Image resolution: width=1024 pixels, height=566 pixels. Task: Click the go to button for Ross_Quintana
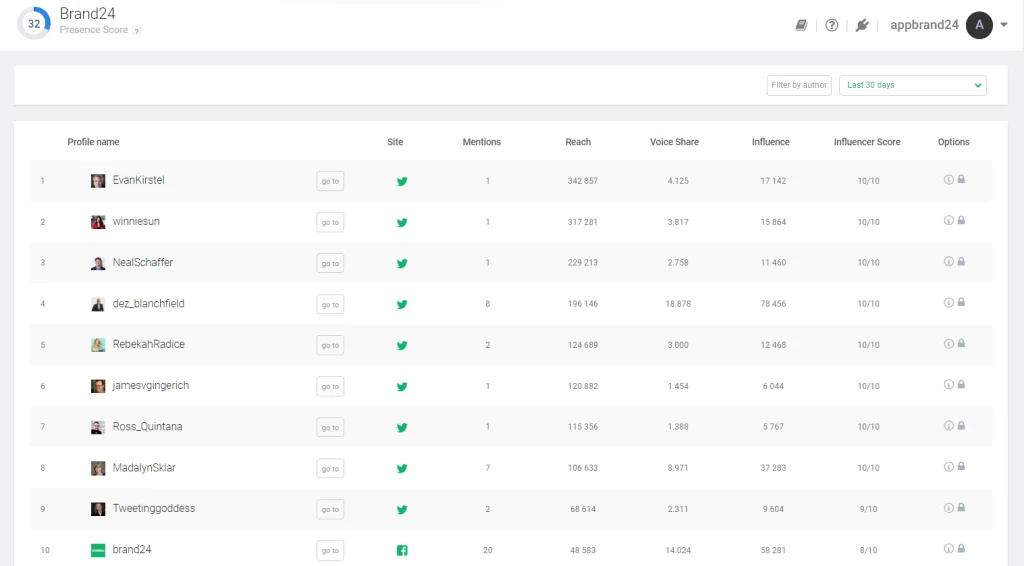coord(330,428)
